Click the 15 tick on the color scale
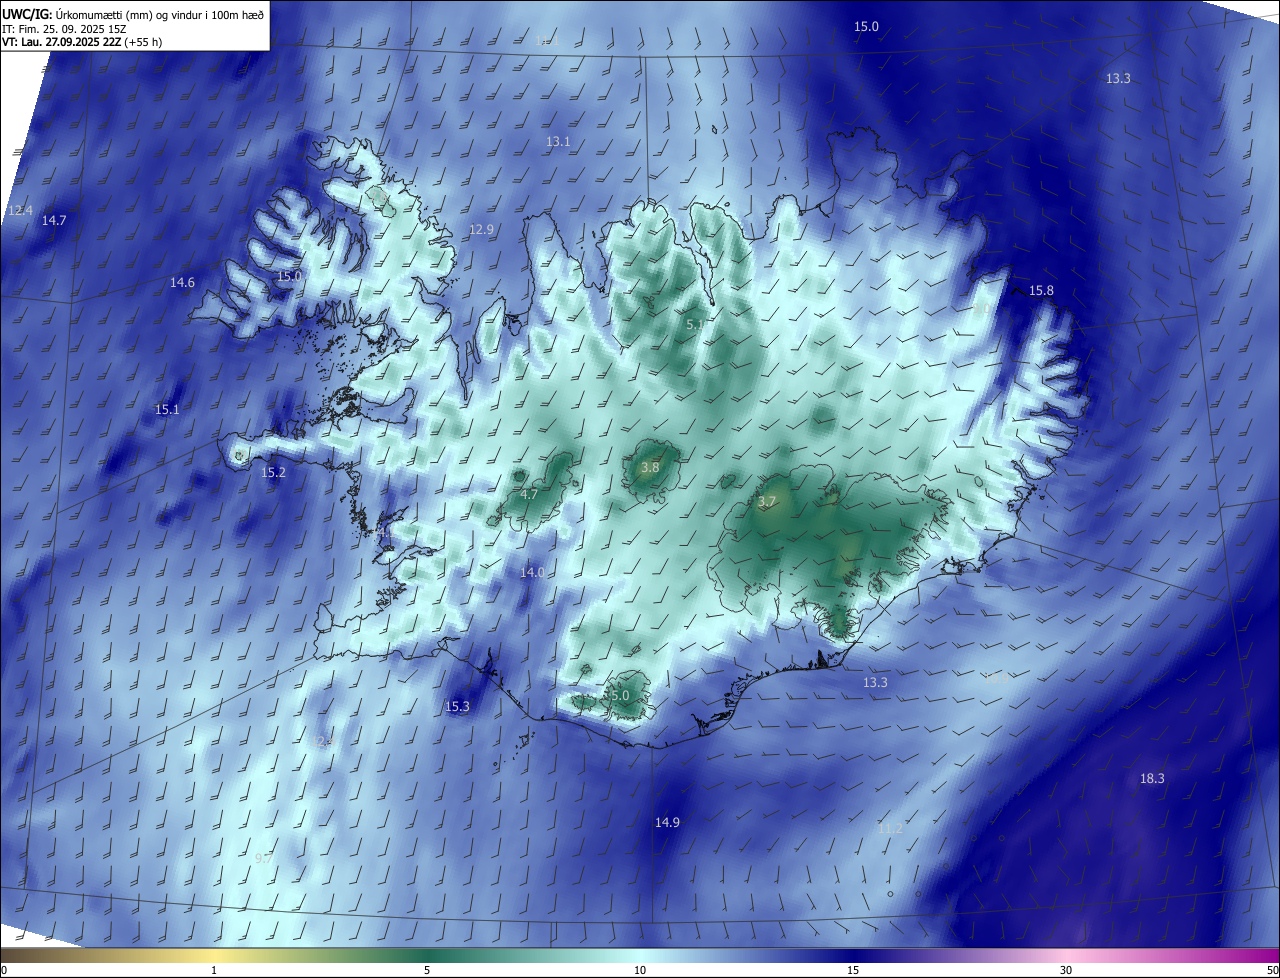This screenshot has height=978, width=1280. tap(853, 971)
